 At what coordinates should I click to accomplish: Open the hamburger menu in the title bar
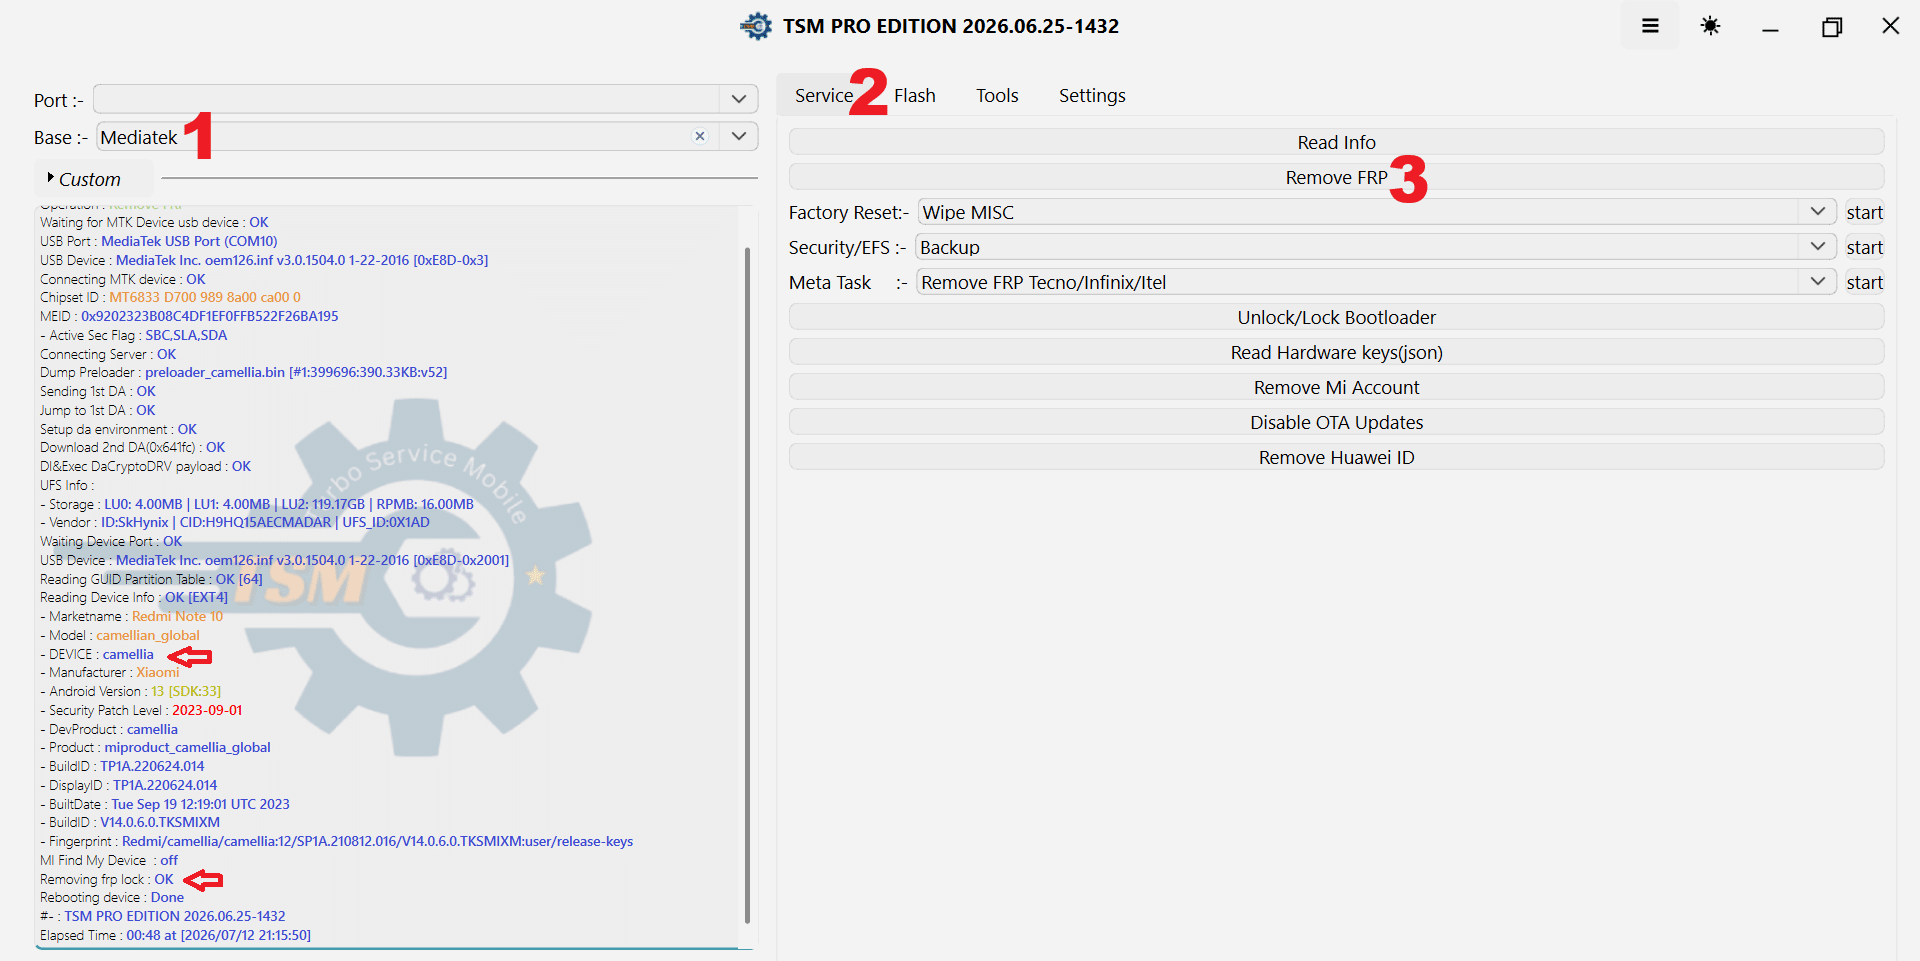pos(1650,26)
